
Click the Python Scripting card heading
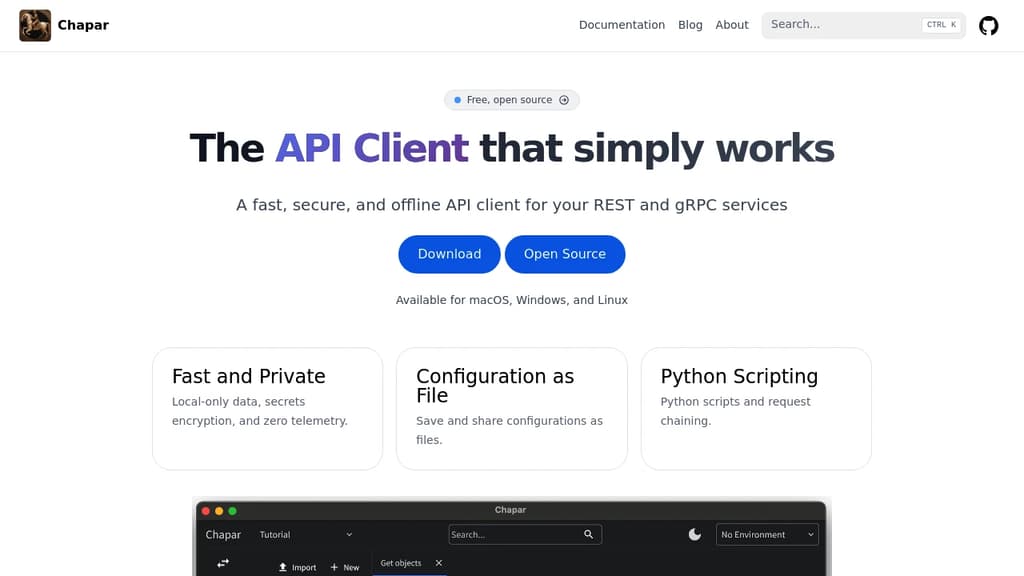tap(739, 376)
